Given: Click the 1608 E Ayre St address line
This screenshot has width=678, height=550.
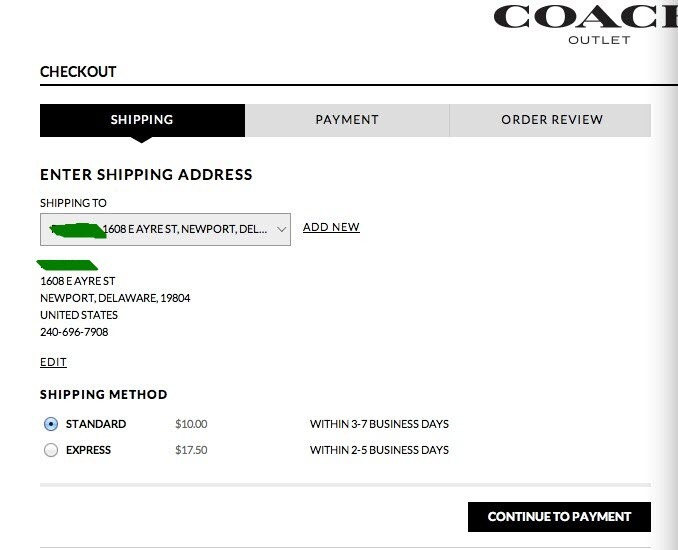Looking at the screenshot, I should tap(77, 281).
